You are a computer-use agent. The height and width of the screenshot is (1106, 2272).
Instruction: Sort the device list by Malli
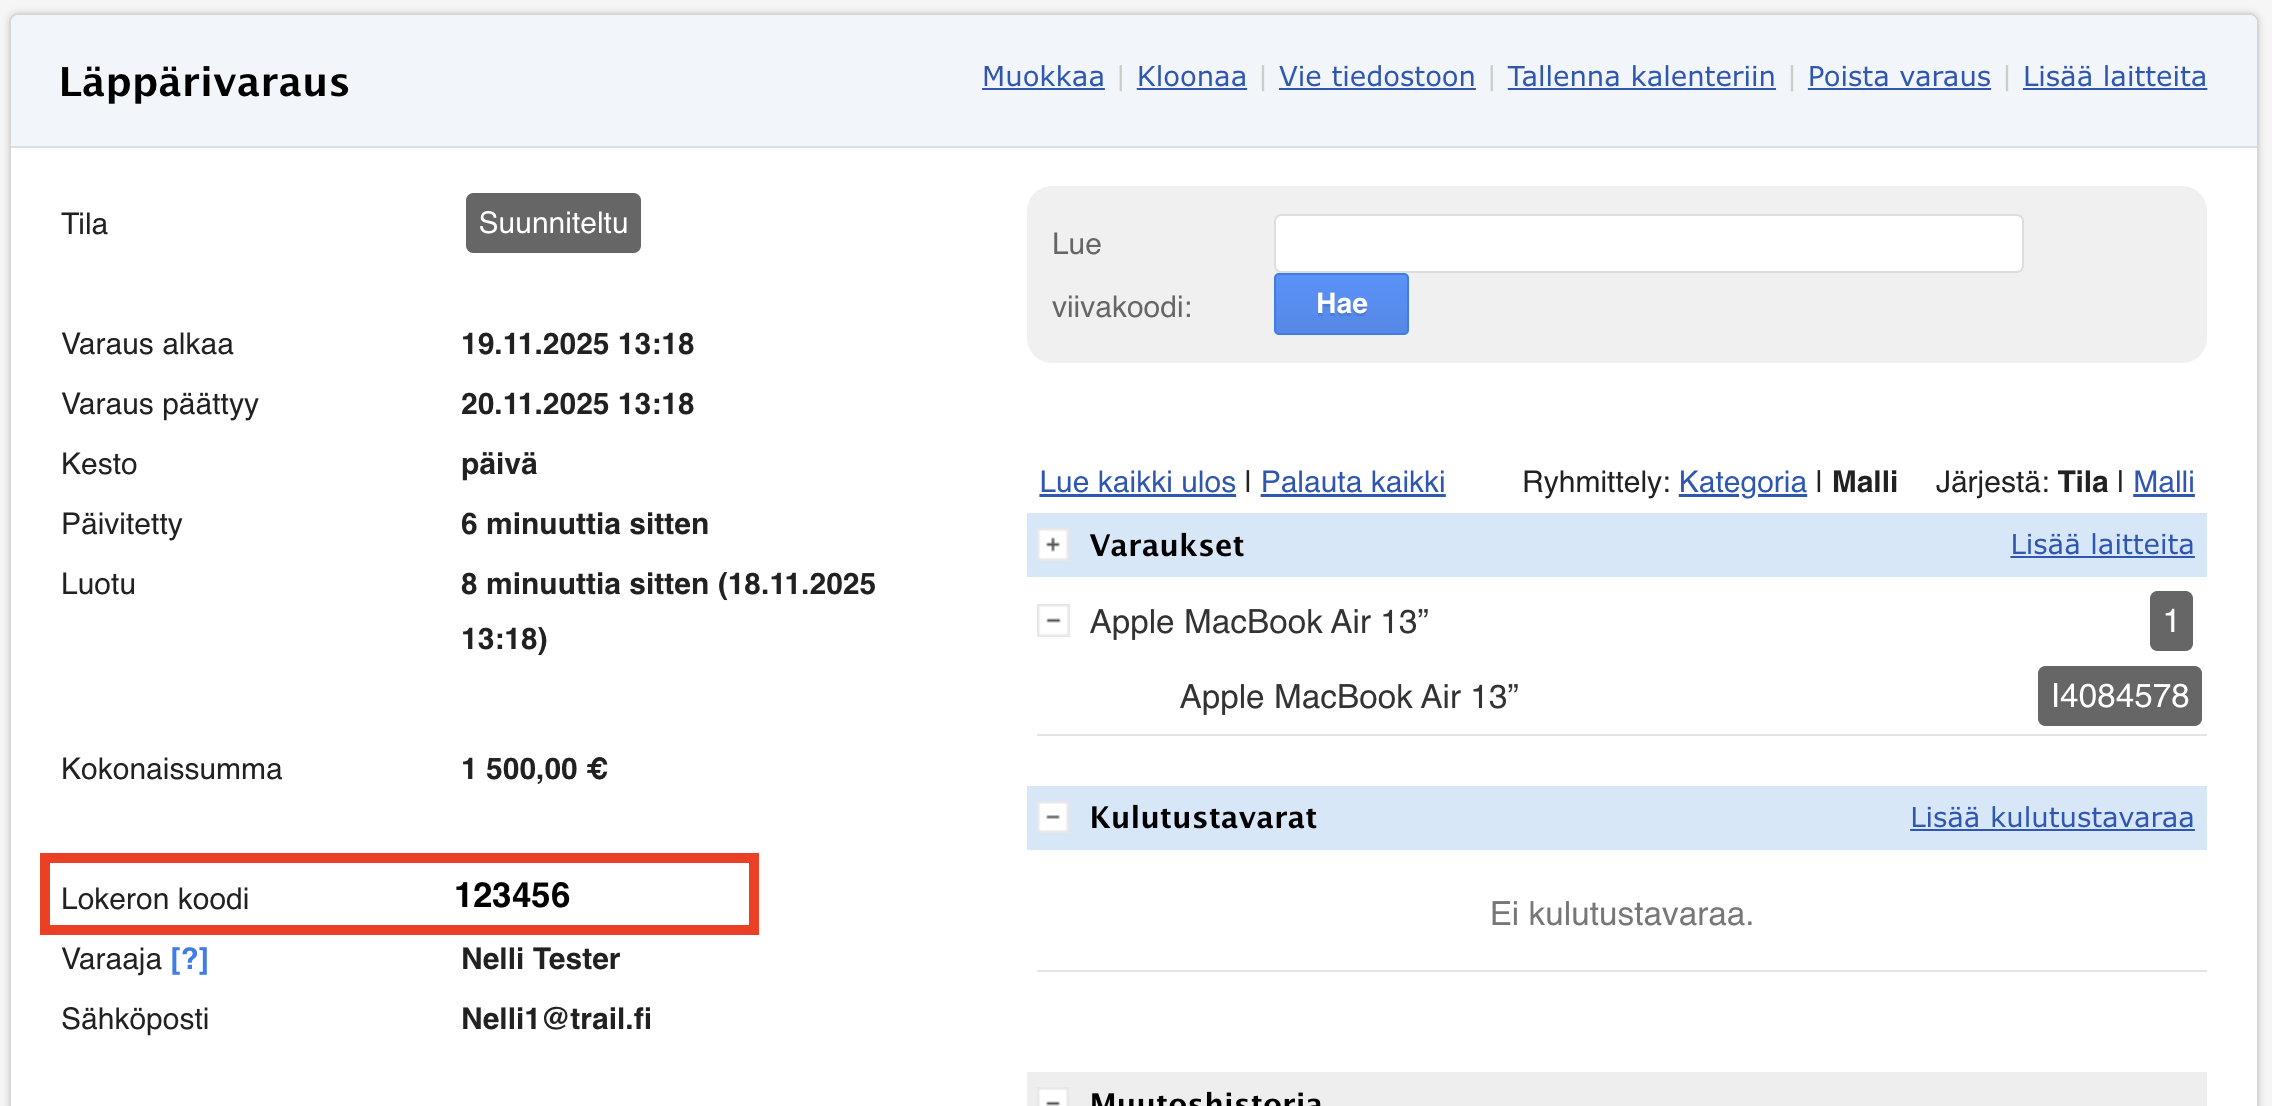(2163, 482)
